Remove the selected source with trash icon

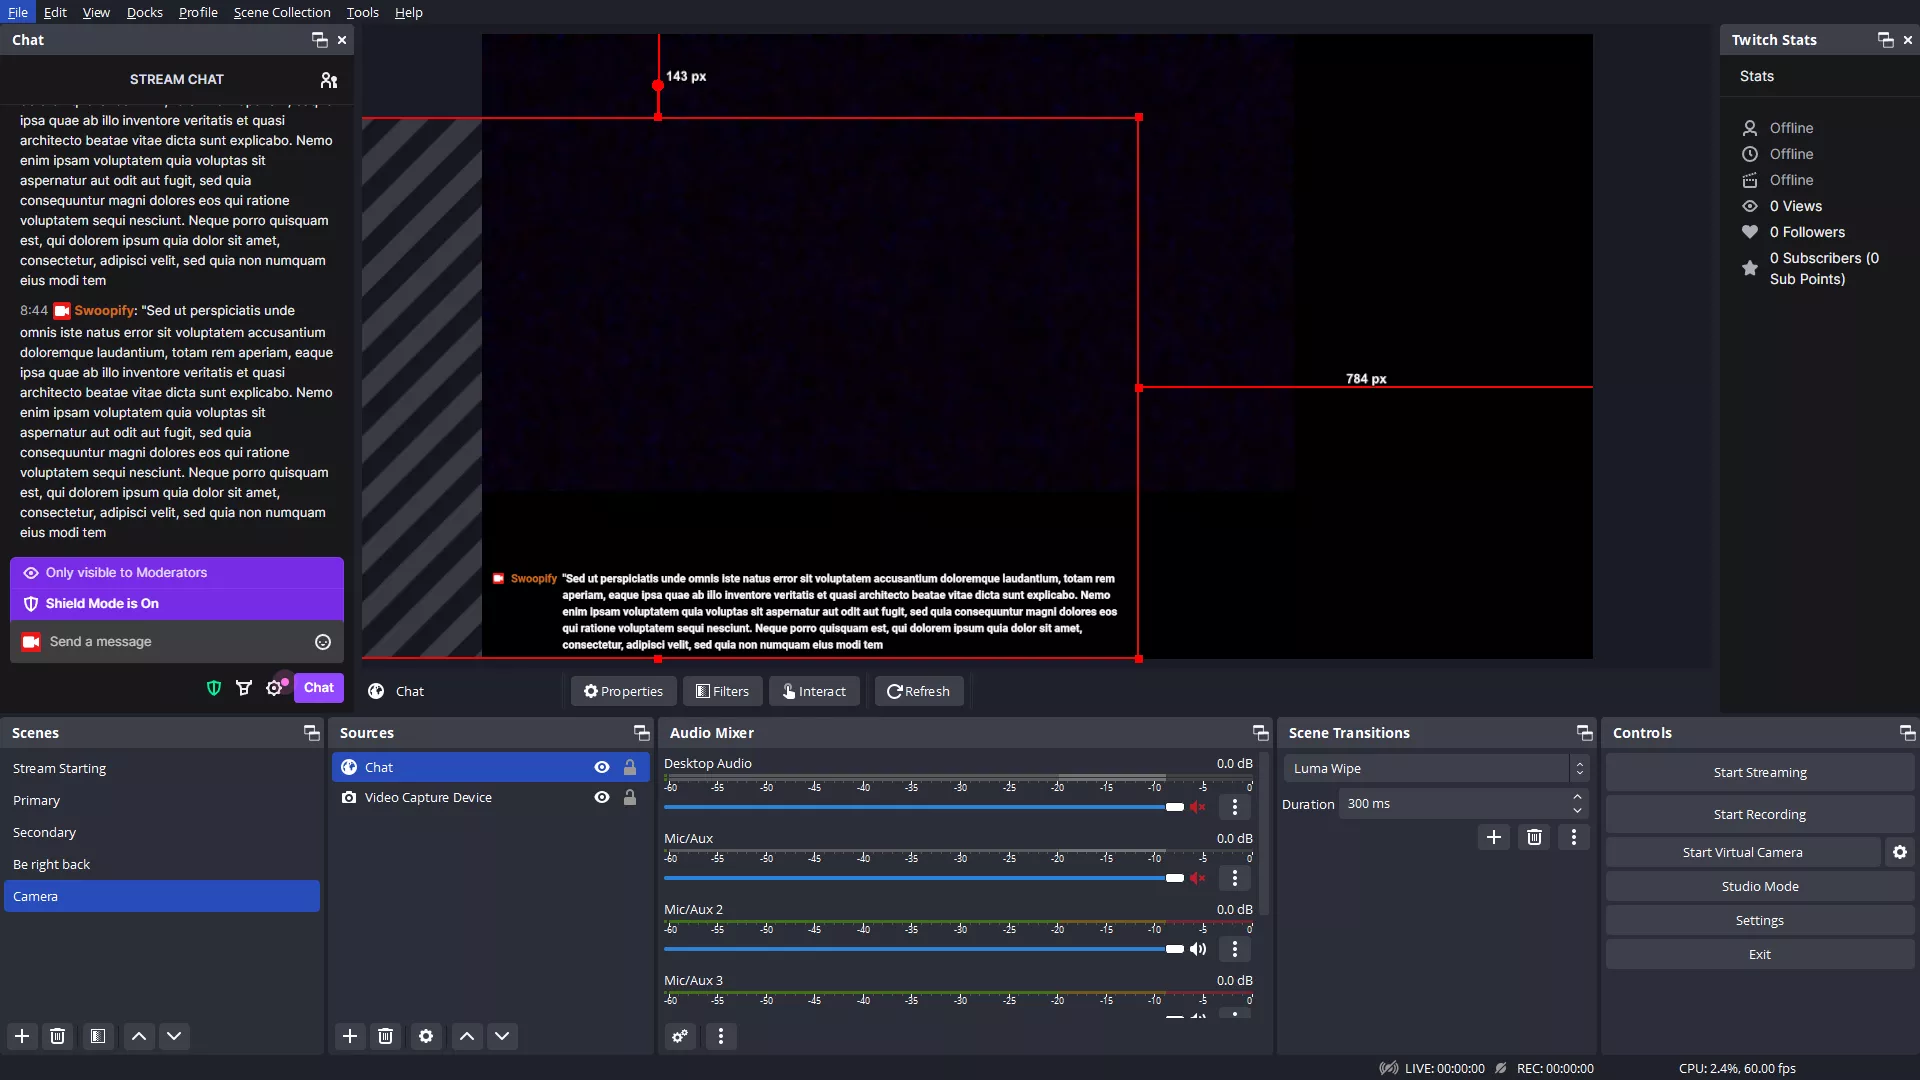click(386, 1036)
